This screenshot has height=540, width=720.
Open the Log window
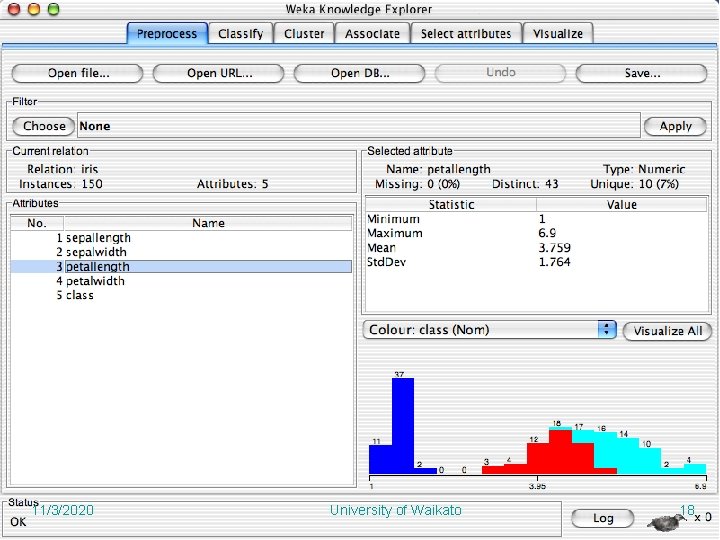603,519
